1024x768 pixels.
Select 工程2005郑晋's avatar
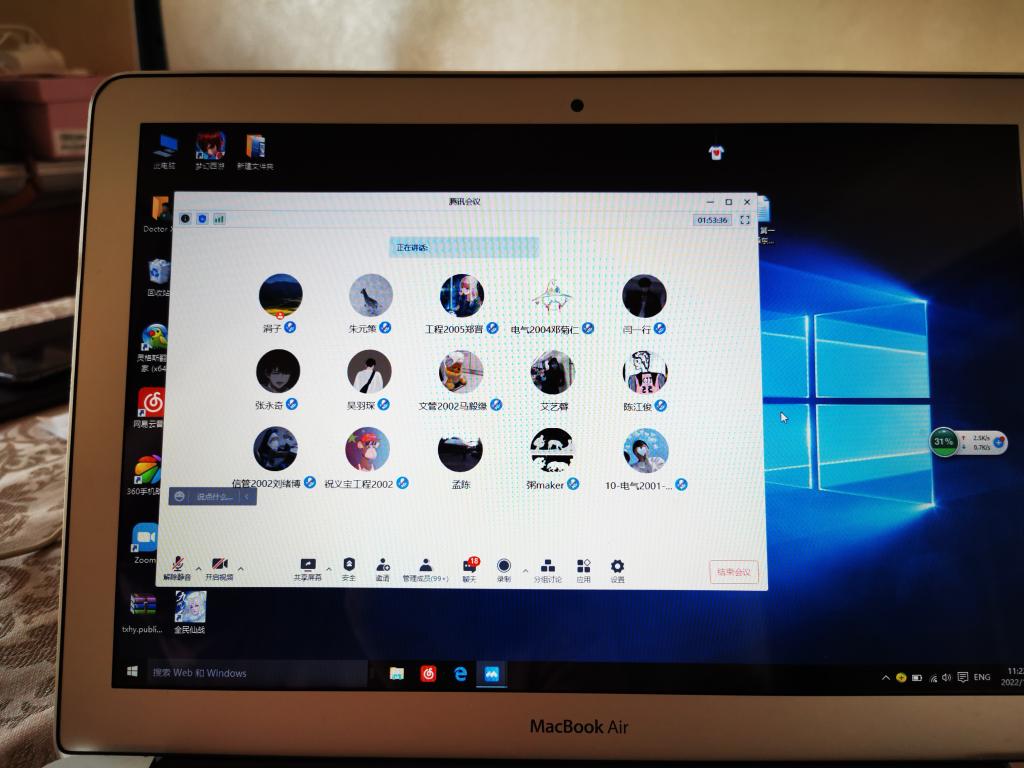click(x=462, y=296)
